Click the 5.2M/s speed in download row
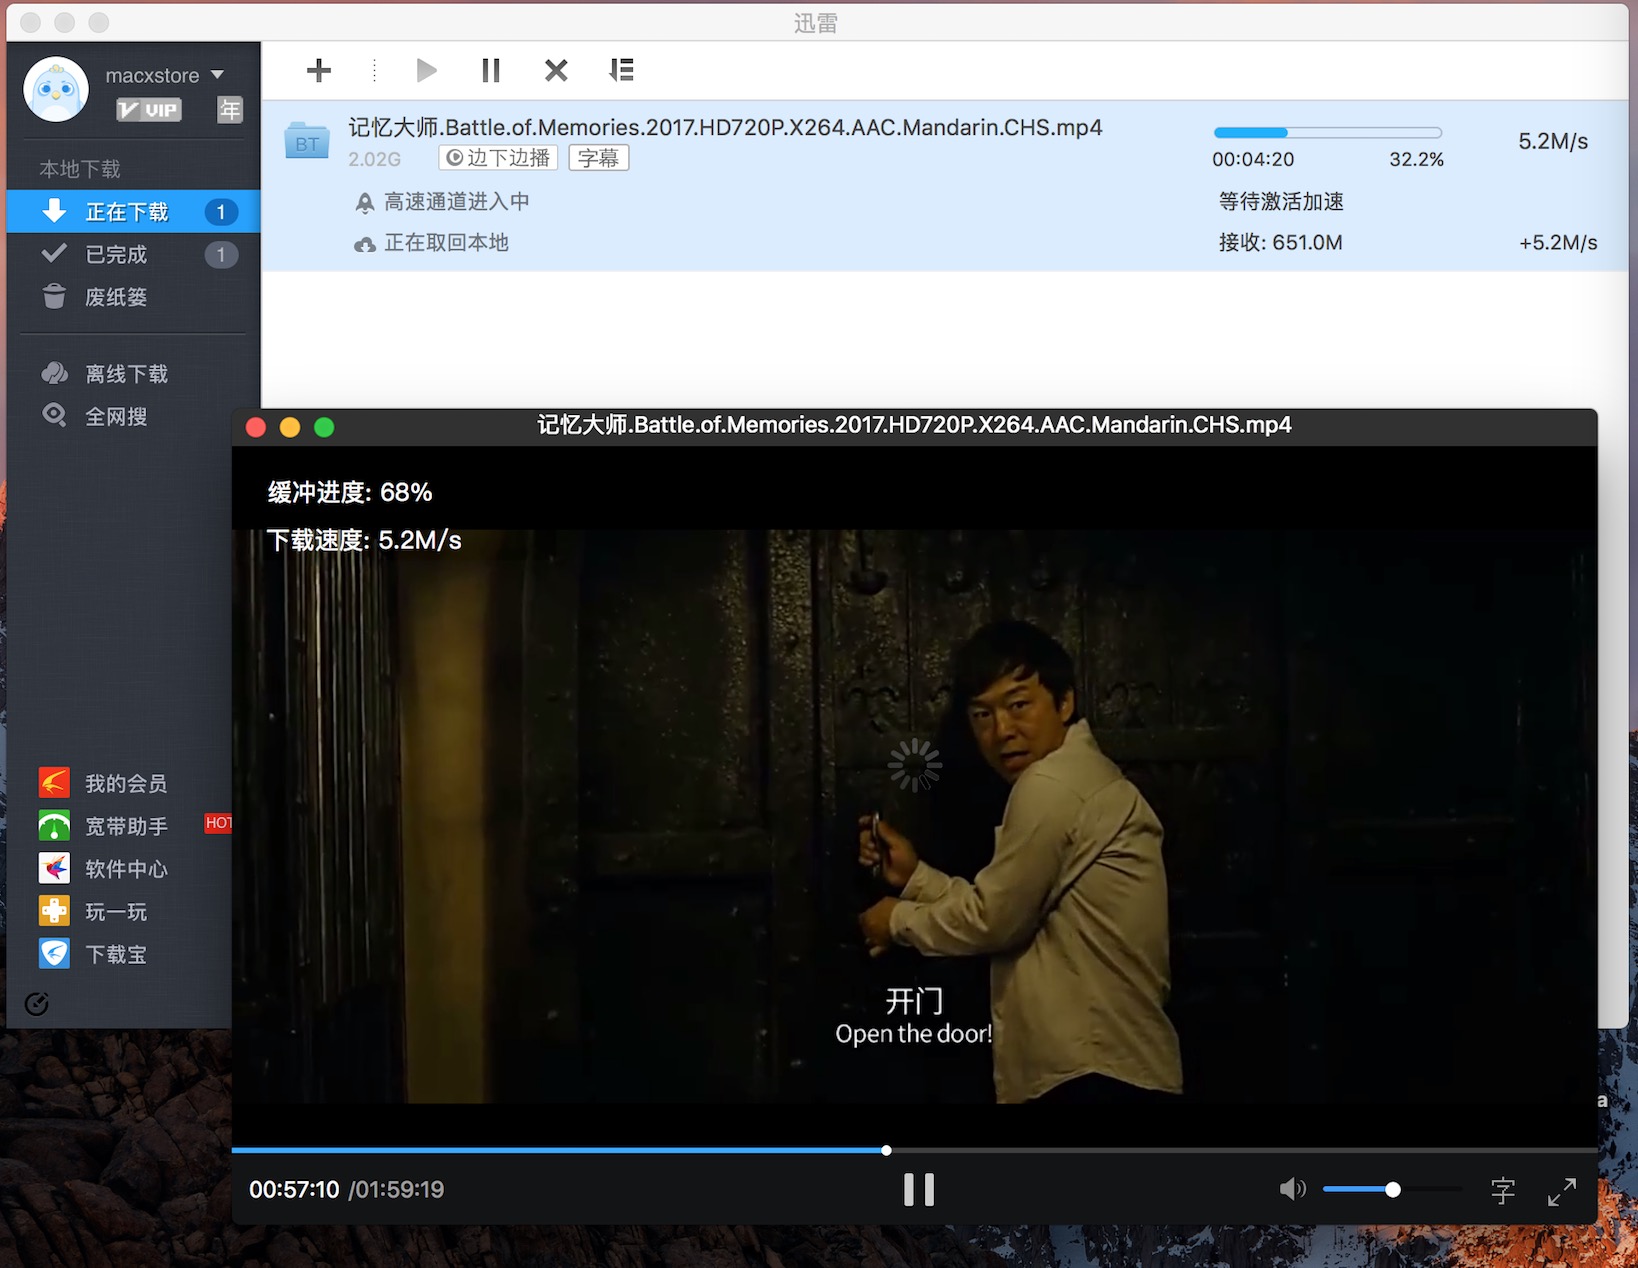This screenshot has height=1268, width=1638. click(1553, 142)
